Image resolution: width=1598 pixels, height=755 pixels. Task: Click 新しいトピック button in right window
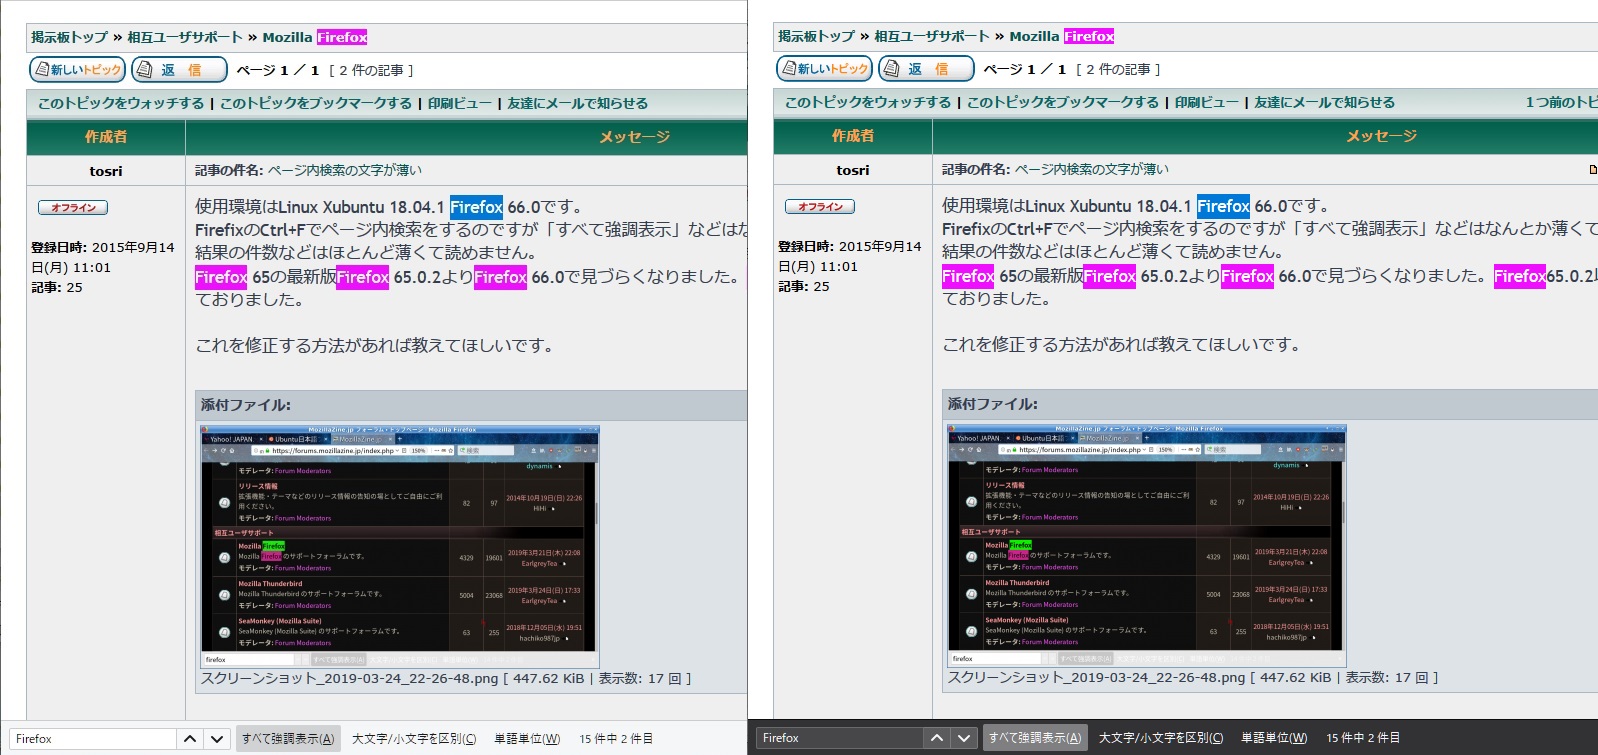[x=824, y=68]
